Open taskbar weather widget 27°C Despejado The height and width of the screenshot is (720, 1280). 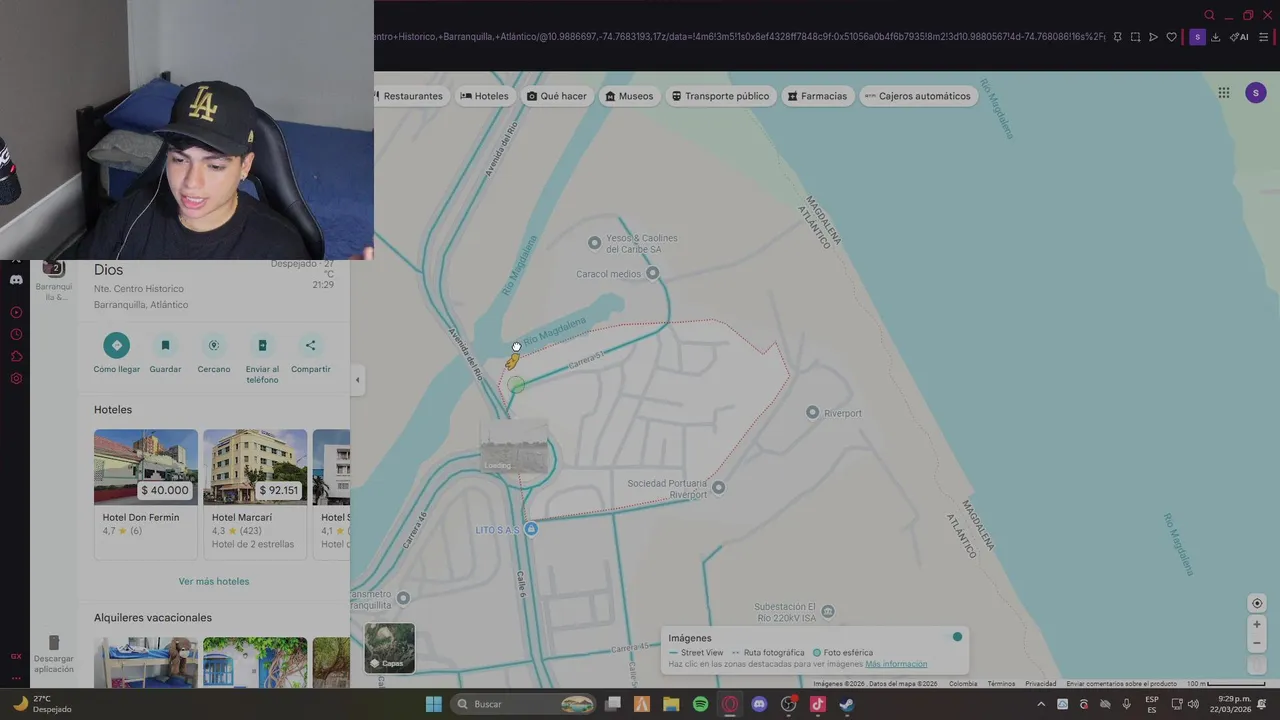[42, 704]
